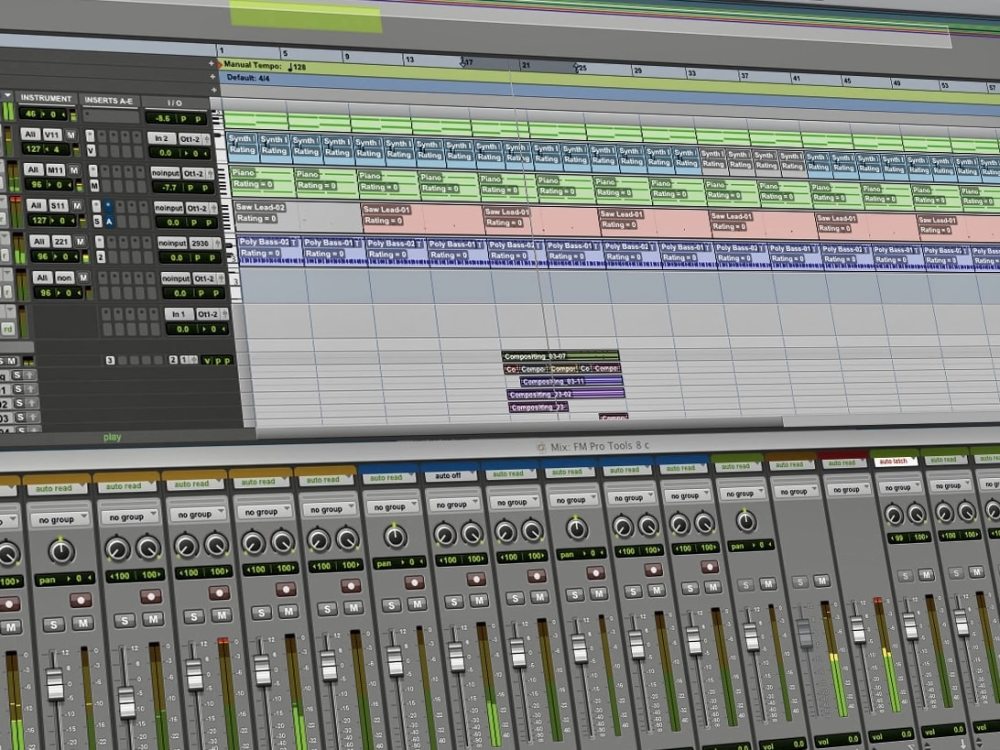Viewport: 1000px width, 750px height.
Task: Select the 'Compositing_03-11' clip
Action: click(x=571, y=381)
